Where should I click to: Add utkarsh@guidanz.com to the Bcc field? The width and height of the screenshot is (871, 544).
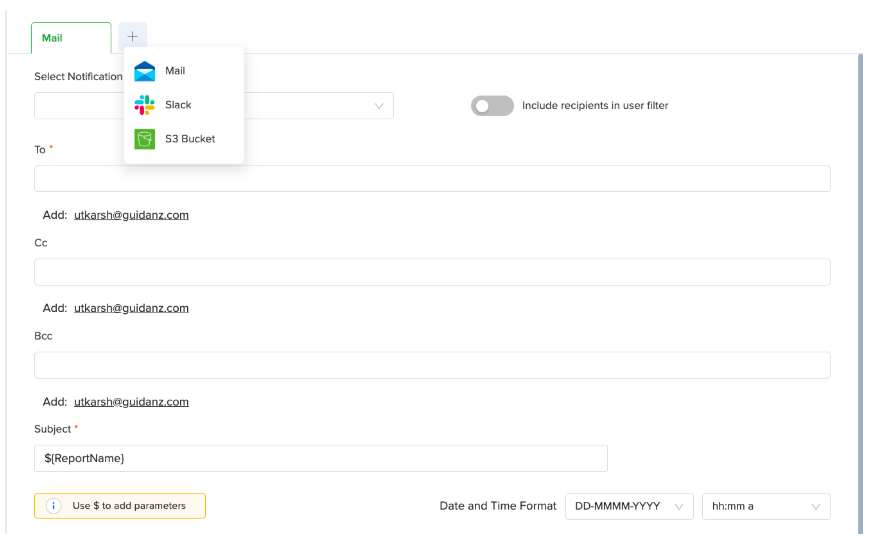coord(131,402)
